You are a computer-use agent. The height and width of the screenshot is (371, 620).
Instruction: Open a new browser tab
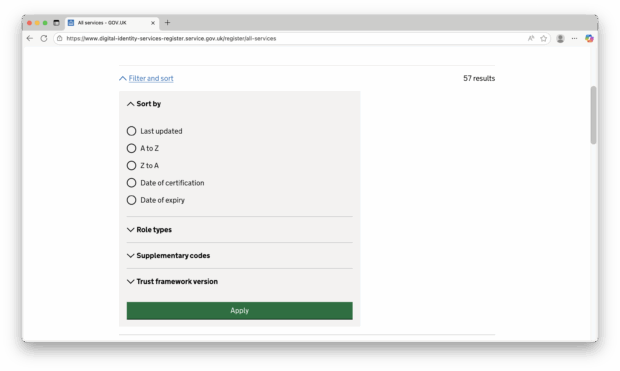tap(167, 23)
